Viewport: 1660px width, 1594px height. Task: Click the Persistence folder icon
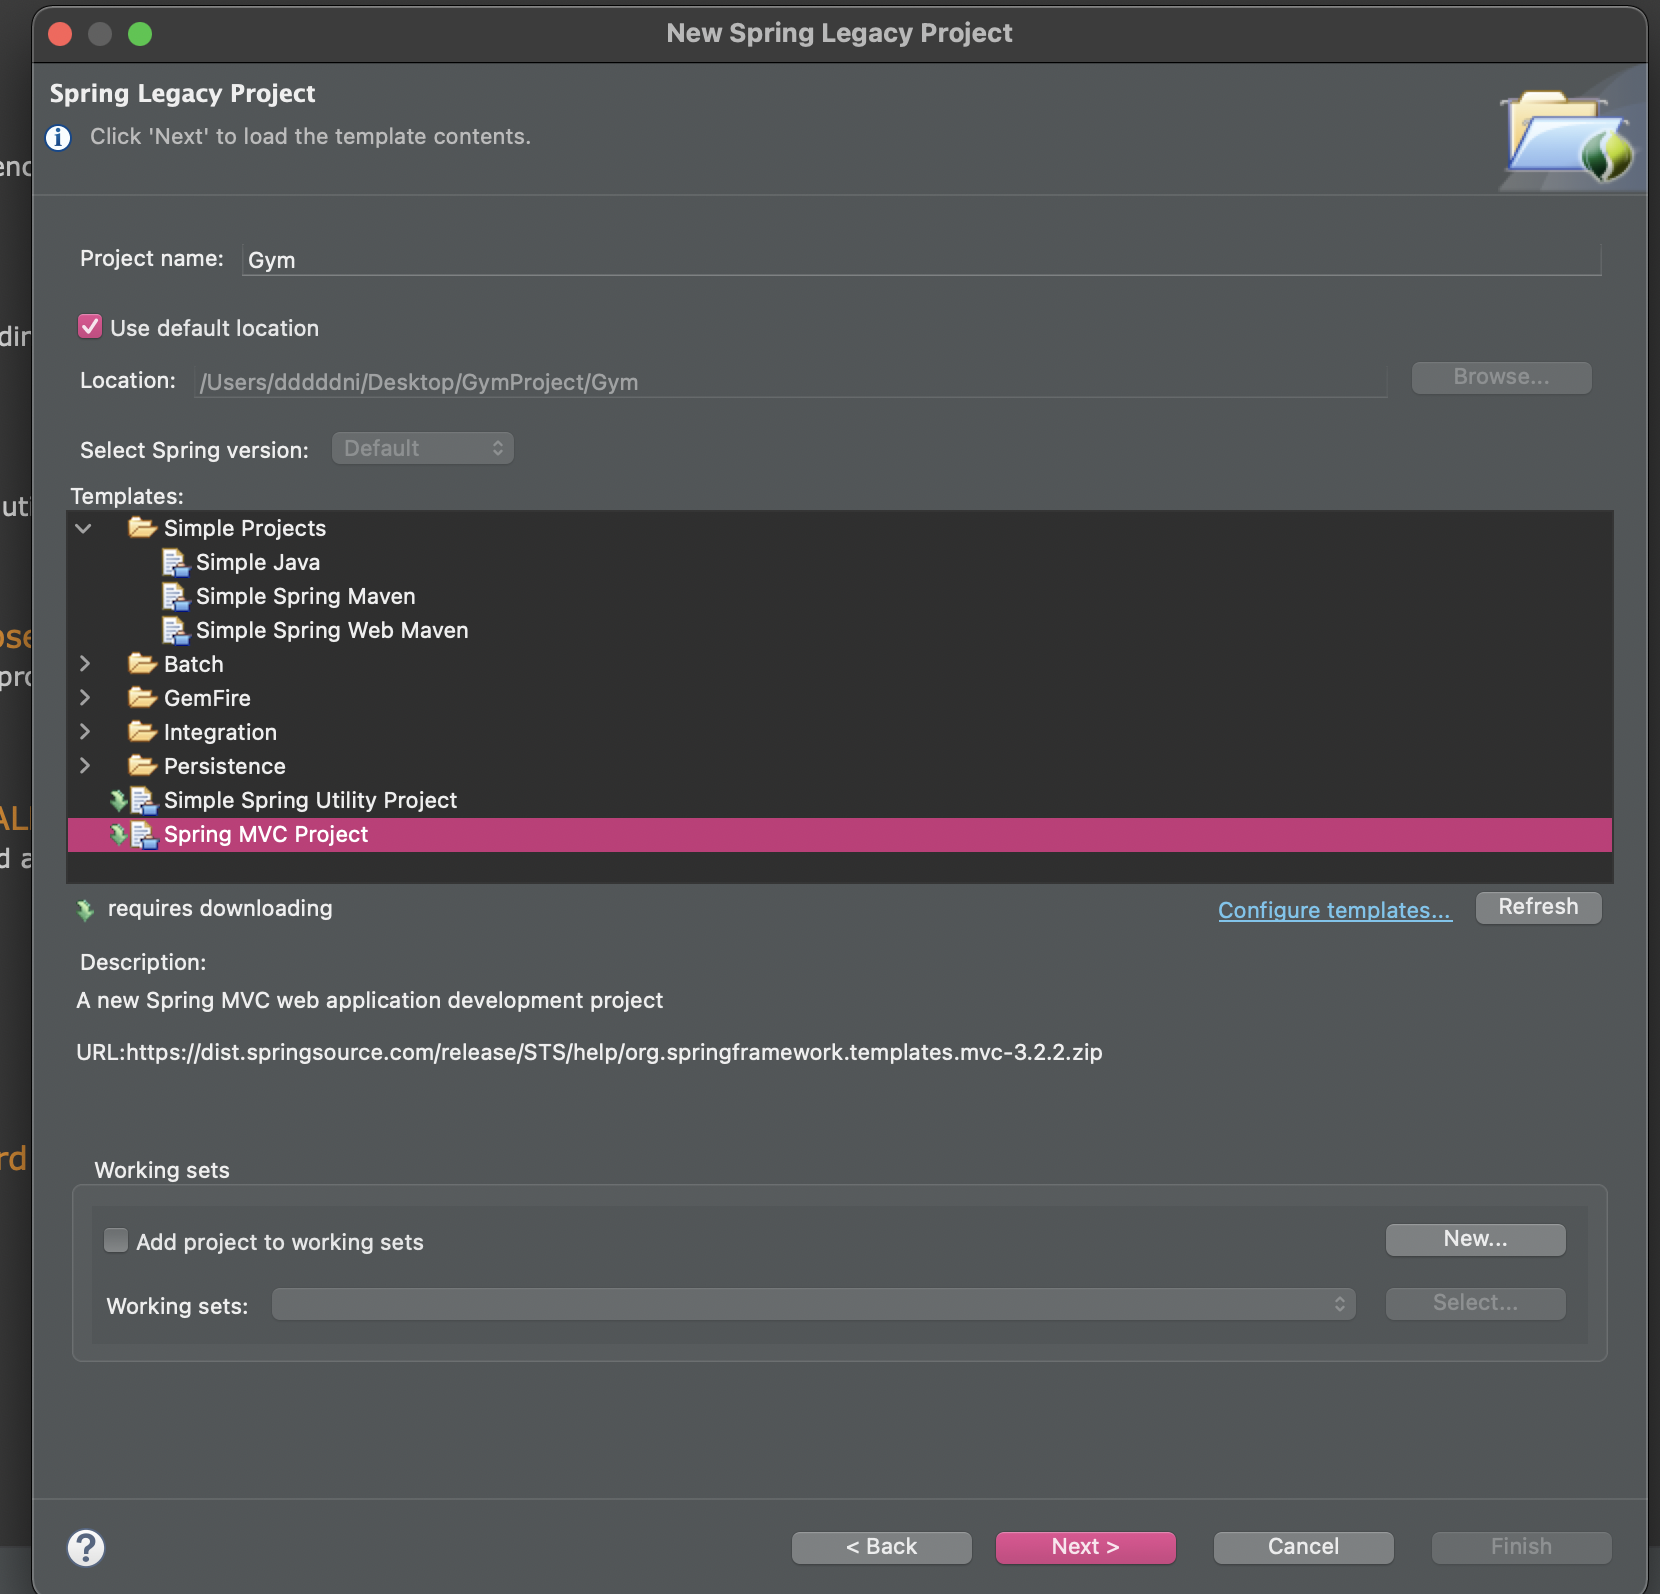click(142, 765)
